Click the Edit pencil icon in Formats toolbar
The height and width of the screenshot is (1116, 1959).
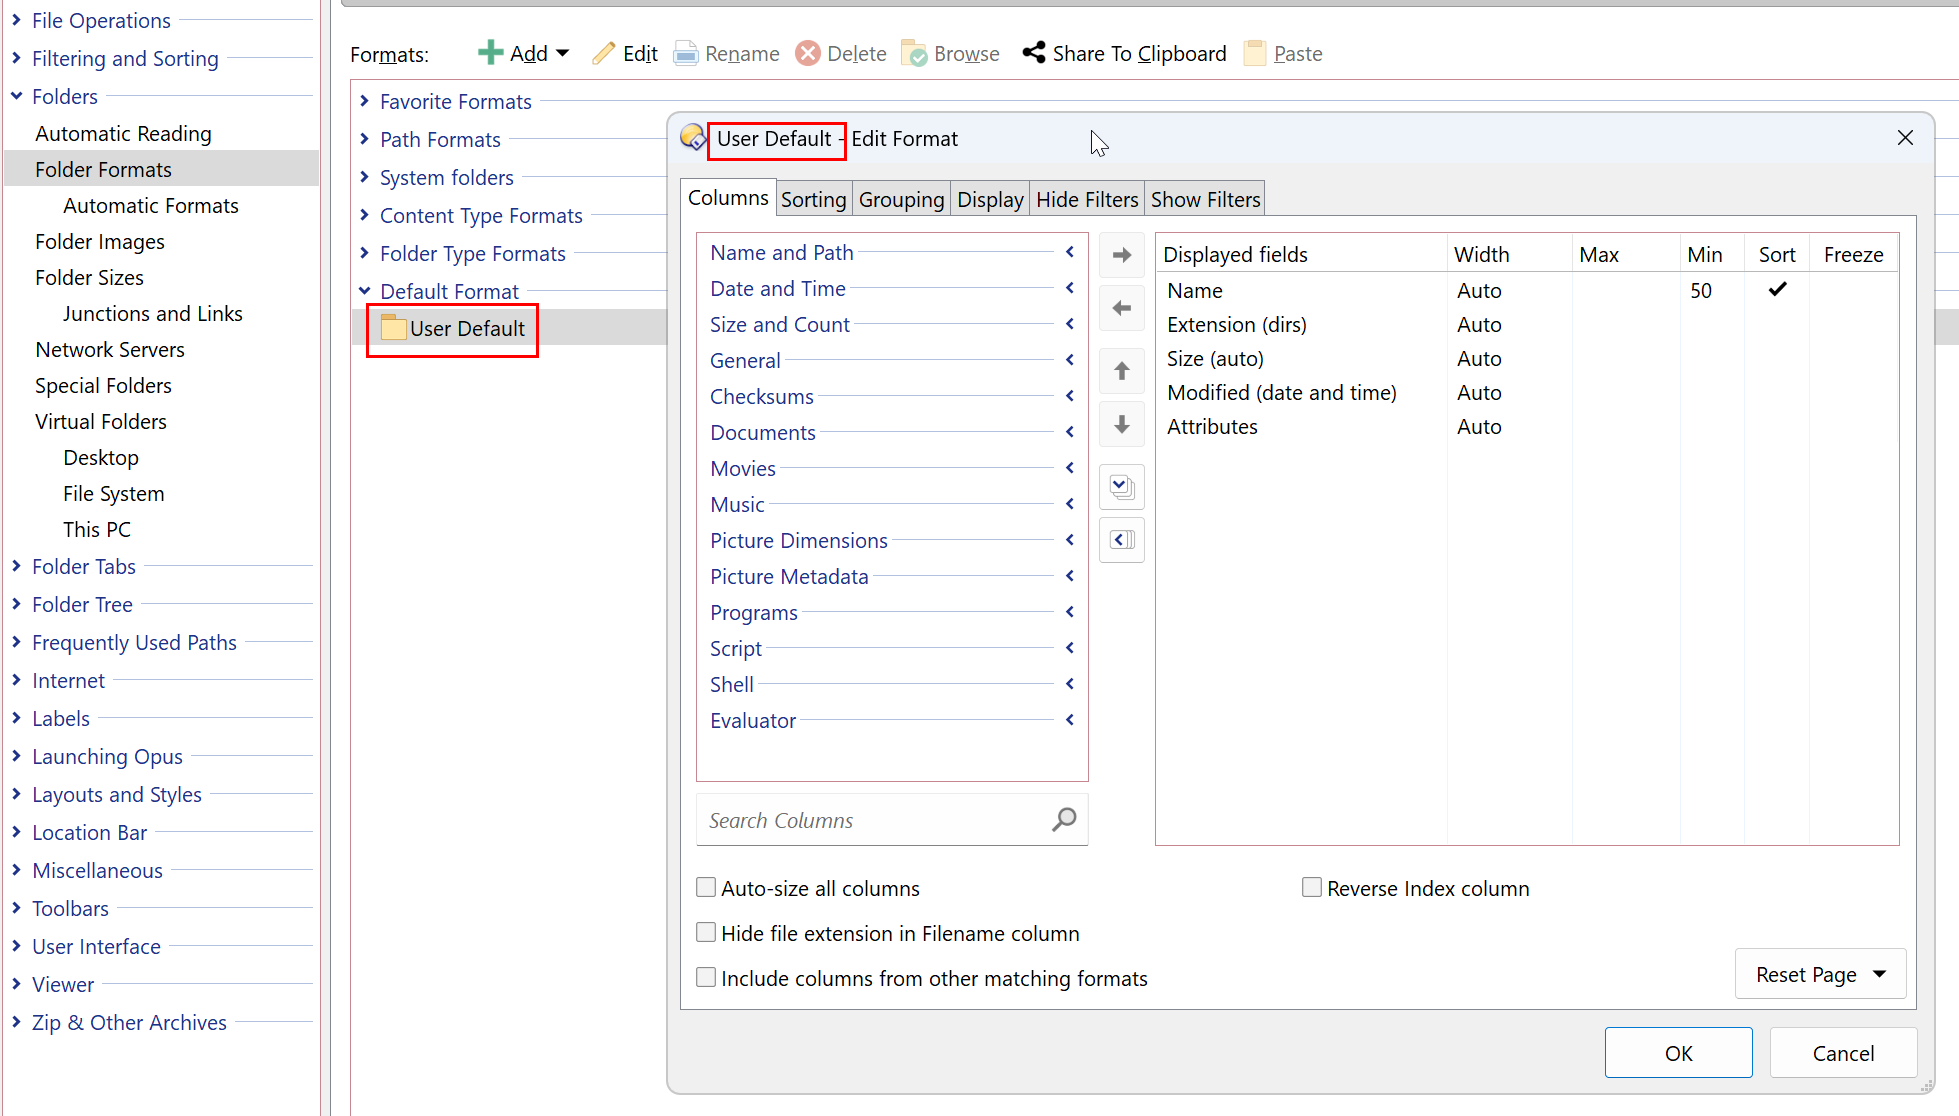[x=603, y=53]
